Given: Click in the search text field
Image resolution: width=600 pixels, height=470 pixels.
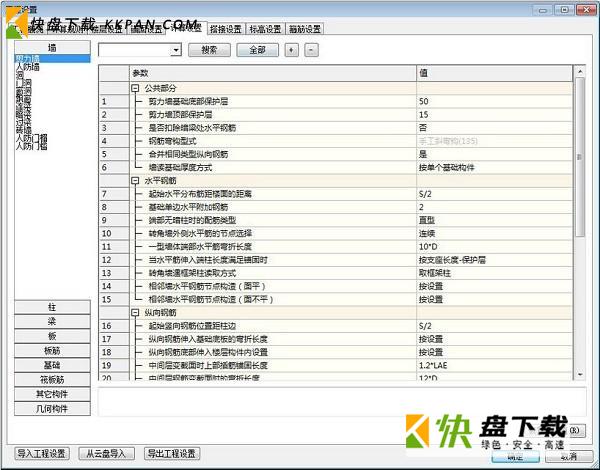Looking at the screenshot, I should click(x=135, y=50).
